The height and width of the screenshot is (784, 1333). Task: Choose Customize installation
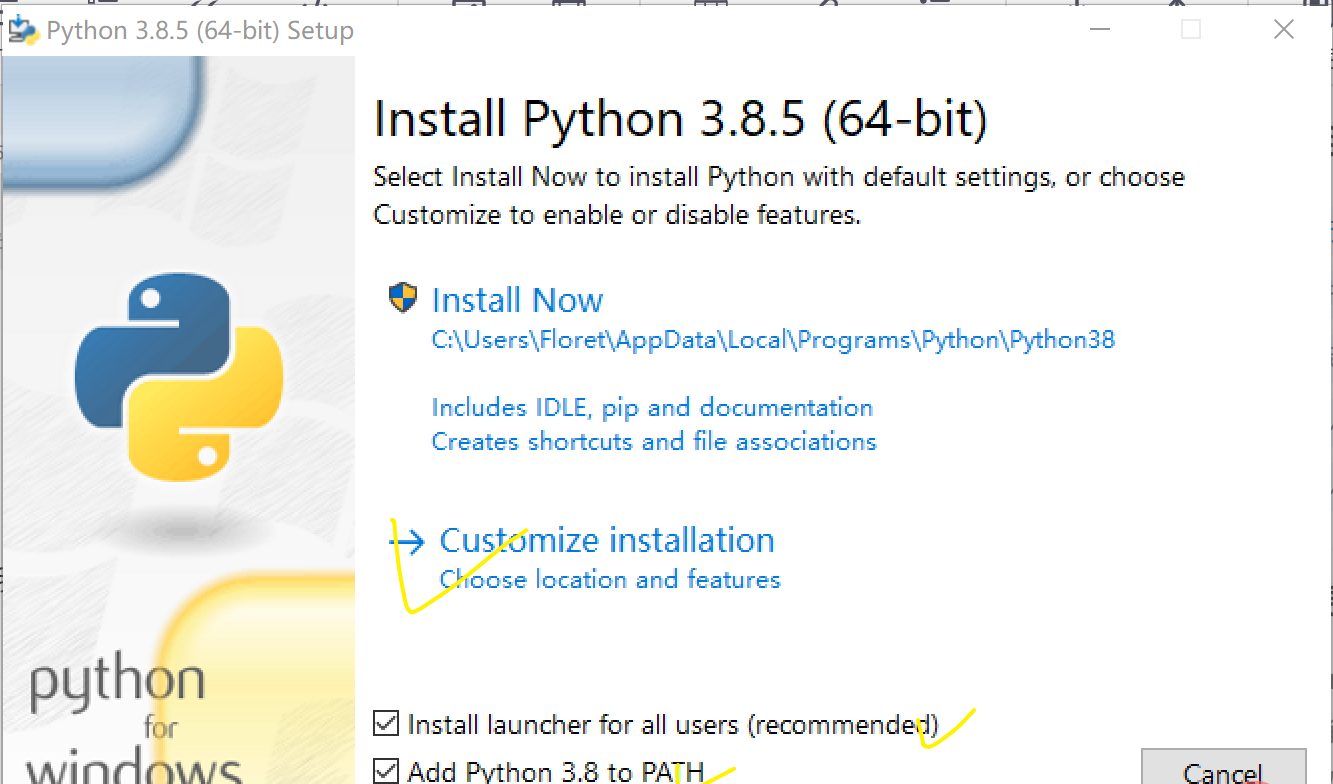tap(607, 540)
